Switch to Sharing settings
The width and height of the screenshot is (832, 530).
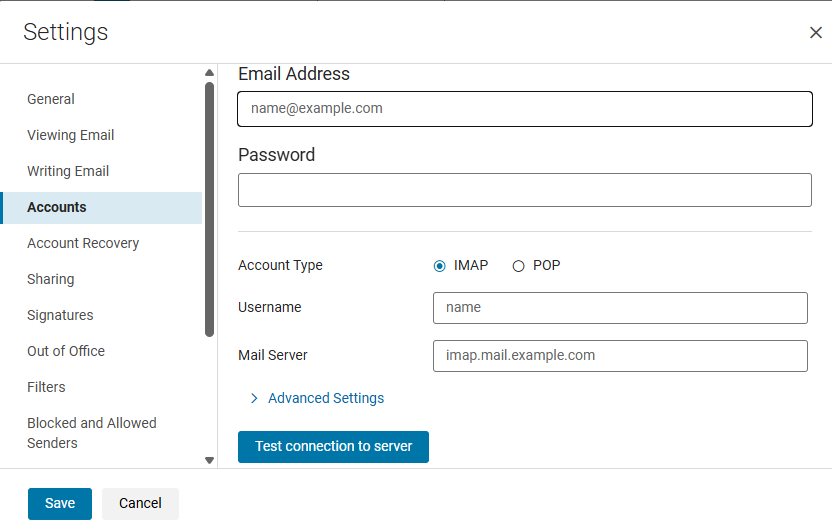click(51, 279)
